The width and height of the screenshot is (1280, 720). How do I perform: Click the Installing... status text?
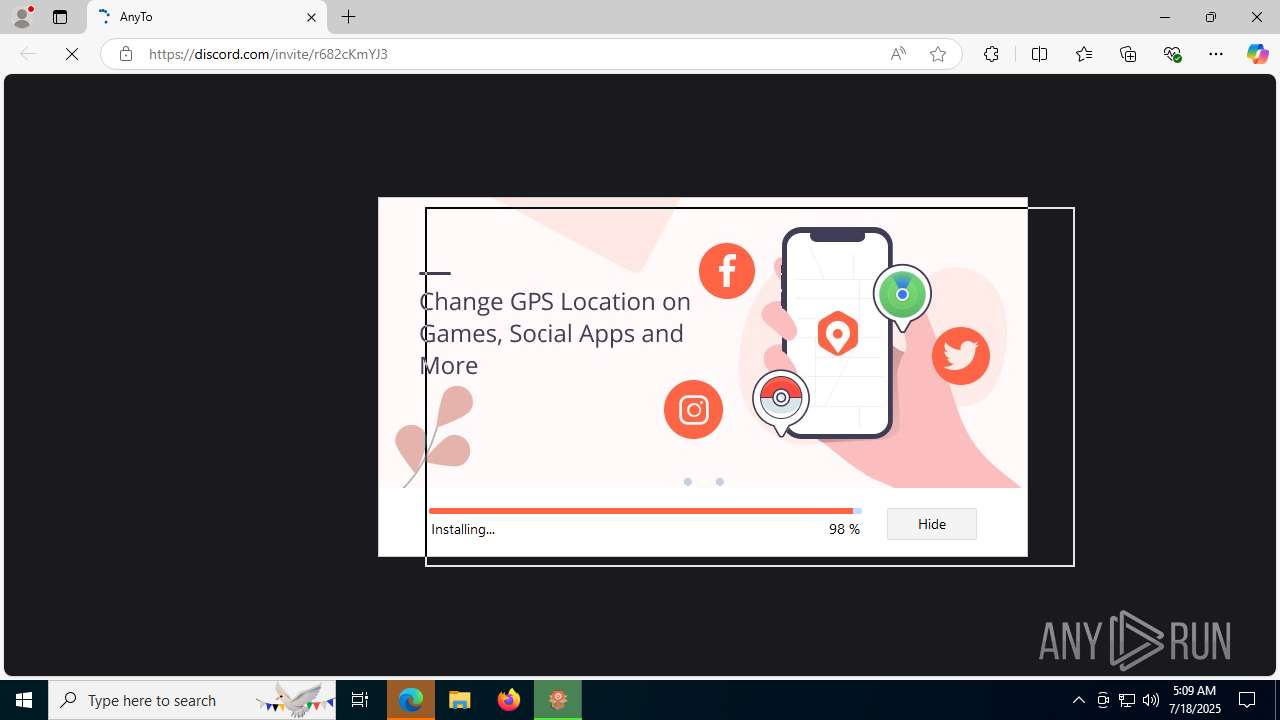(x=463, y=529)
